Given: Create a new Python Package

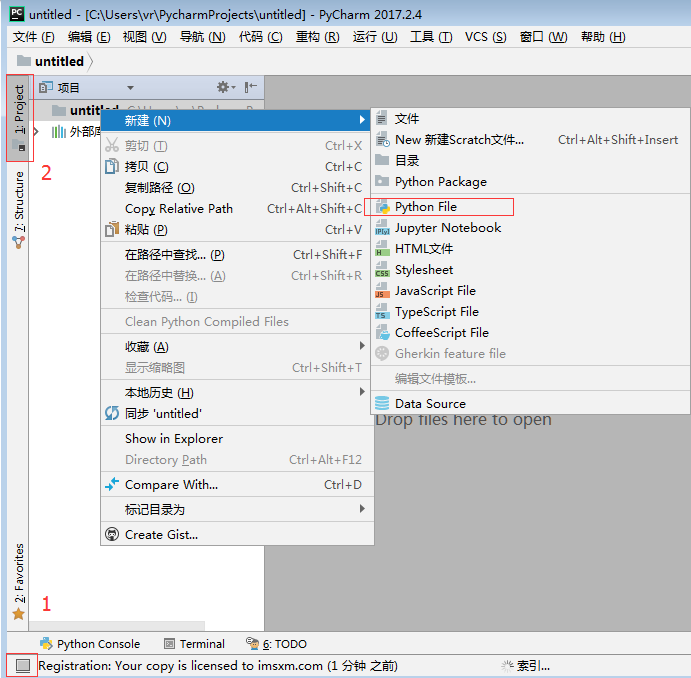Looking at the screenshot, I should coord(530,182).
